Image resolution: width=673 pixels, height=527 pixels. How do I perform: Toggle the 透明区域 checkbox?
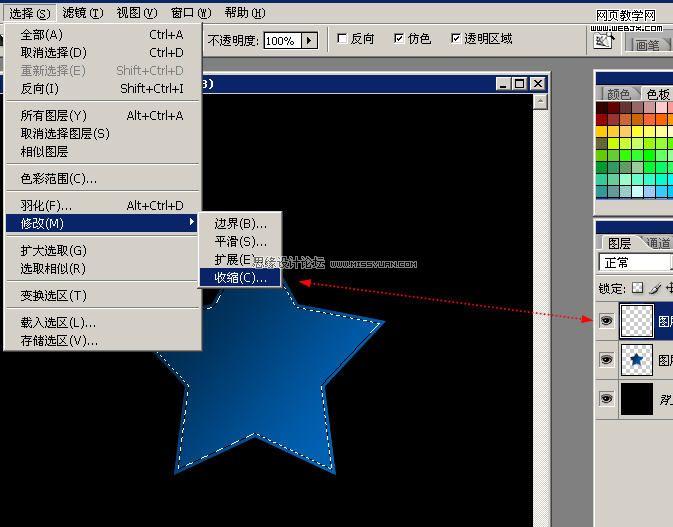(x=456, y=39)
